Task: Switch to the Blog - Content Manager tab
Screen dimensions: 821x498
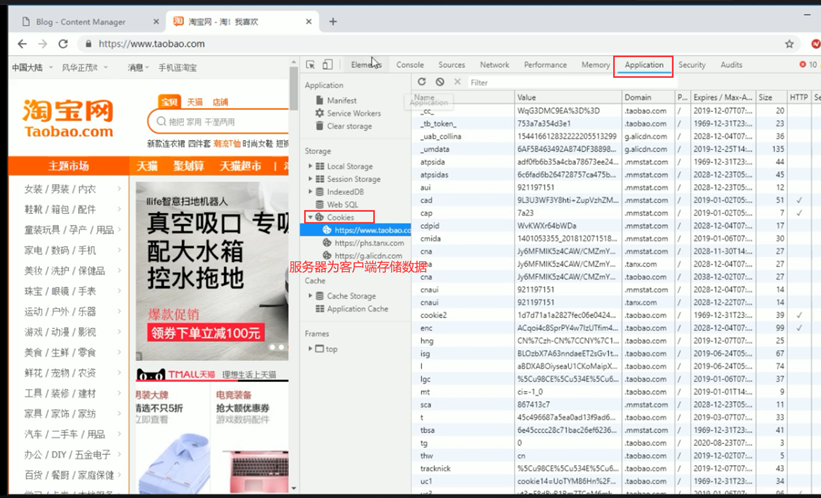Action: click(x=89, y=21)
